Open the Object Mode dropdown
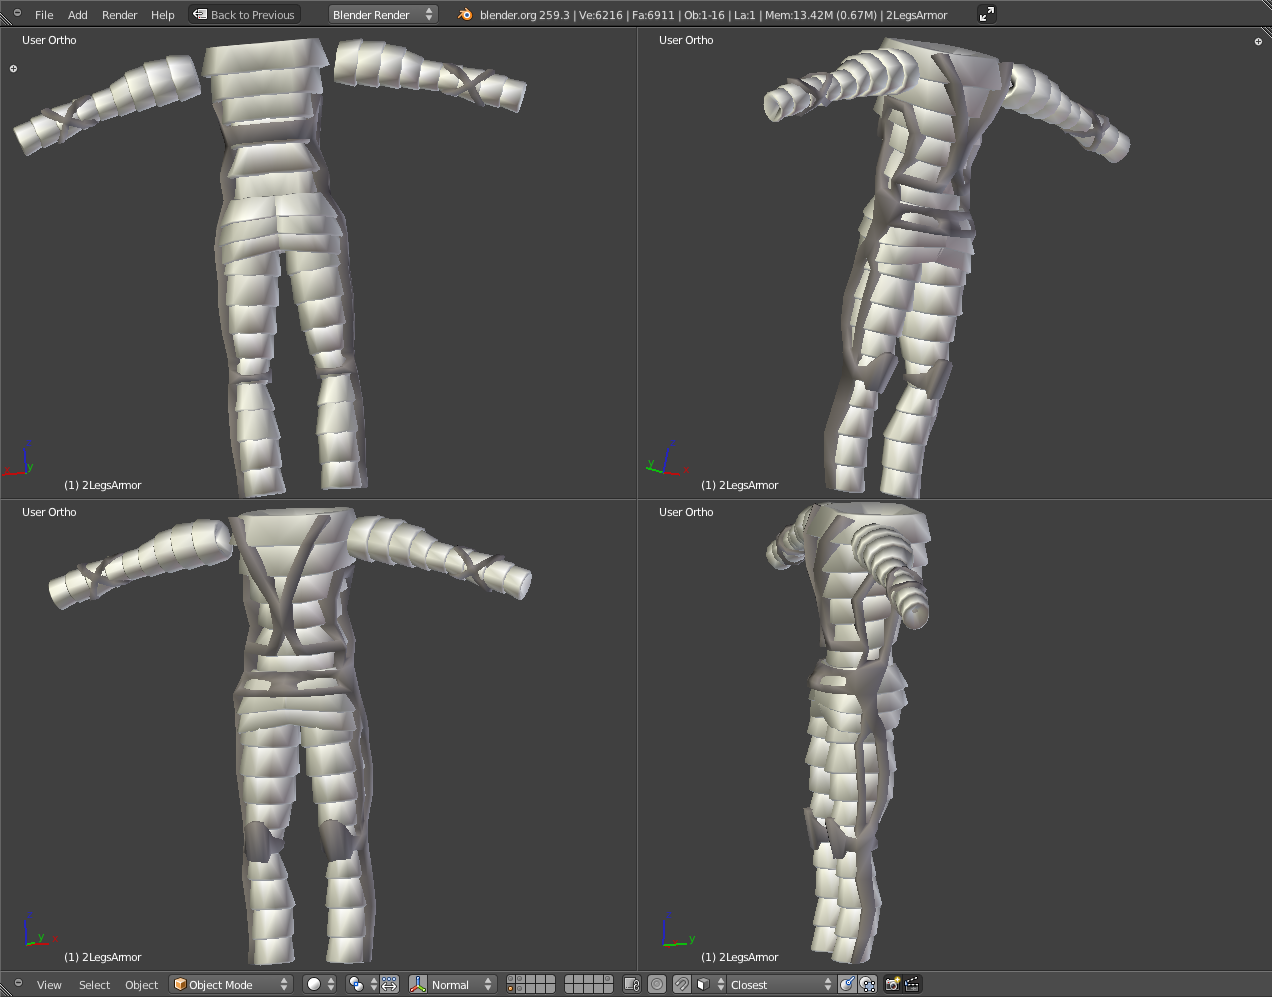The image size is (1272, 997). (x=231, y=984)
